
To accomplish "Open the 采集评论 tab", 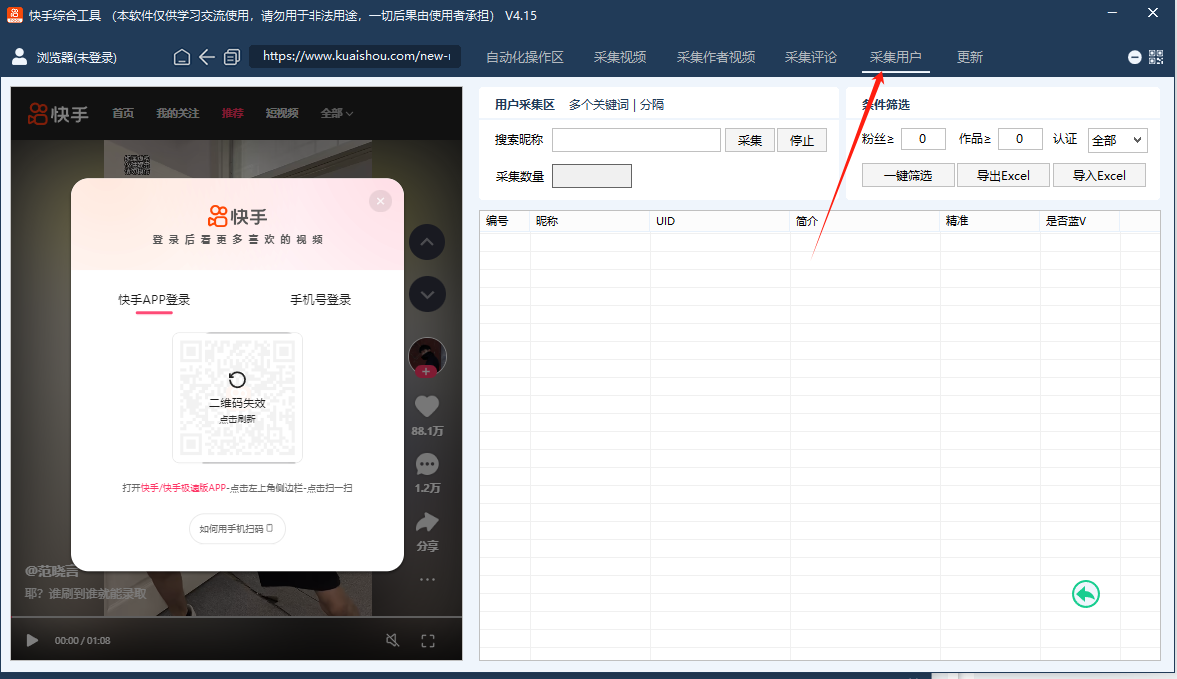I will coord(811,57).
